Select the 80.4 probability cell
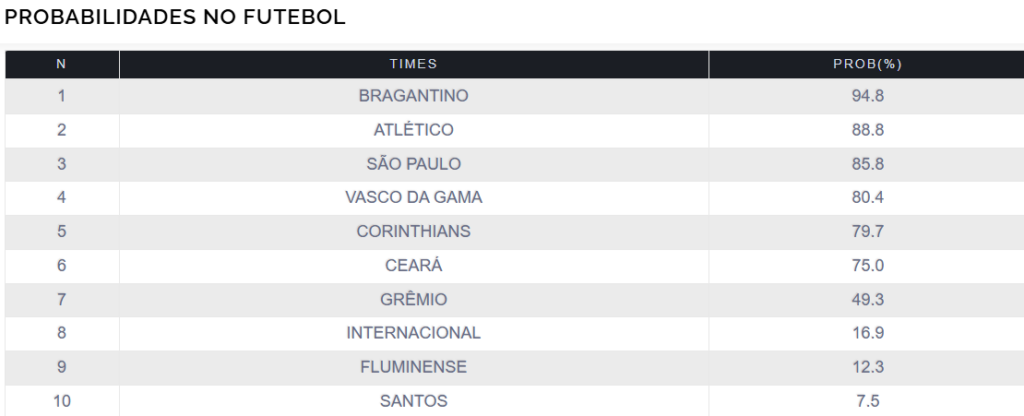Screen dimensions: 1024x416 867,198
